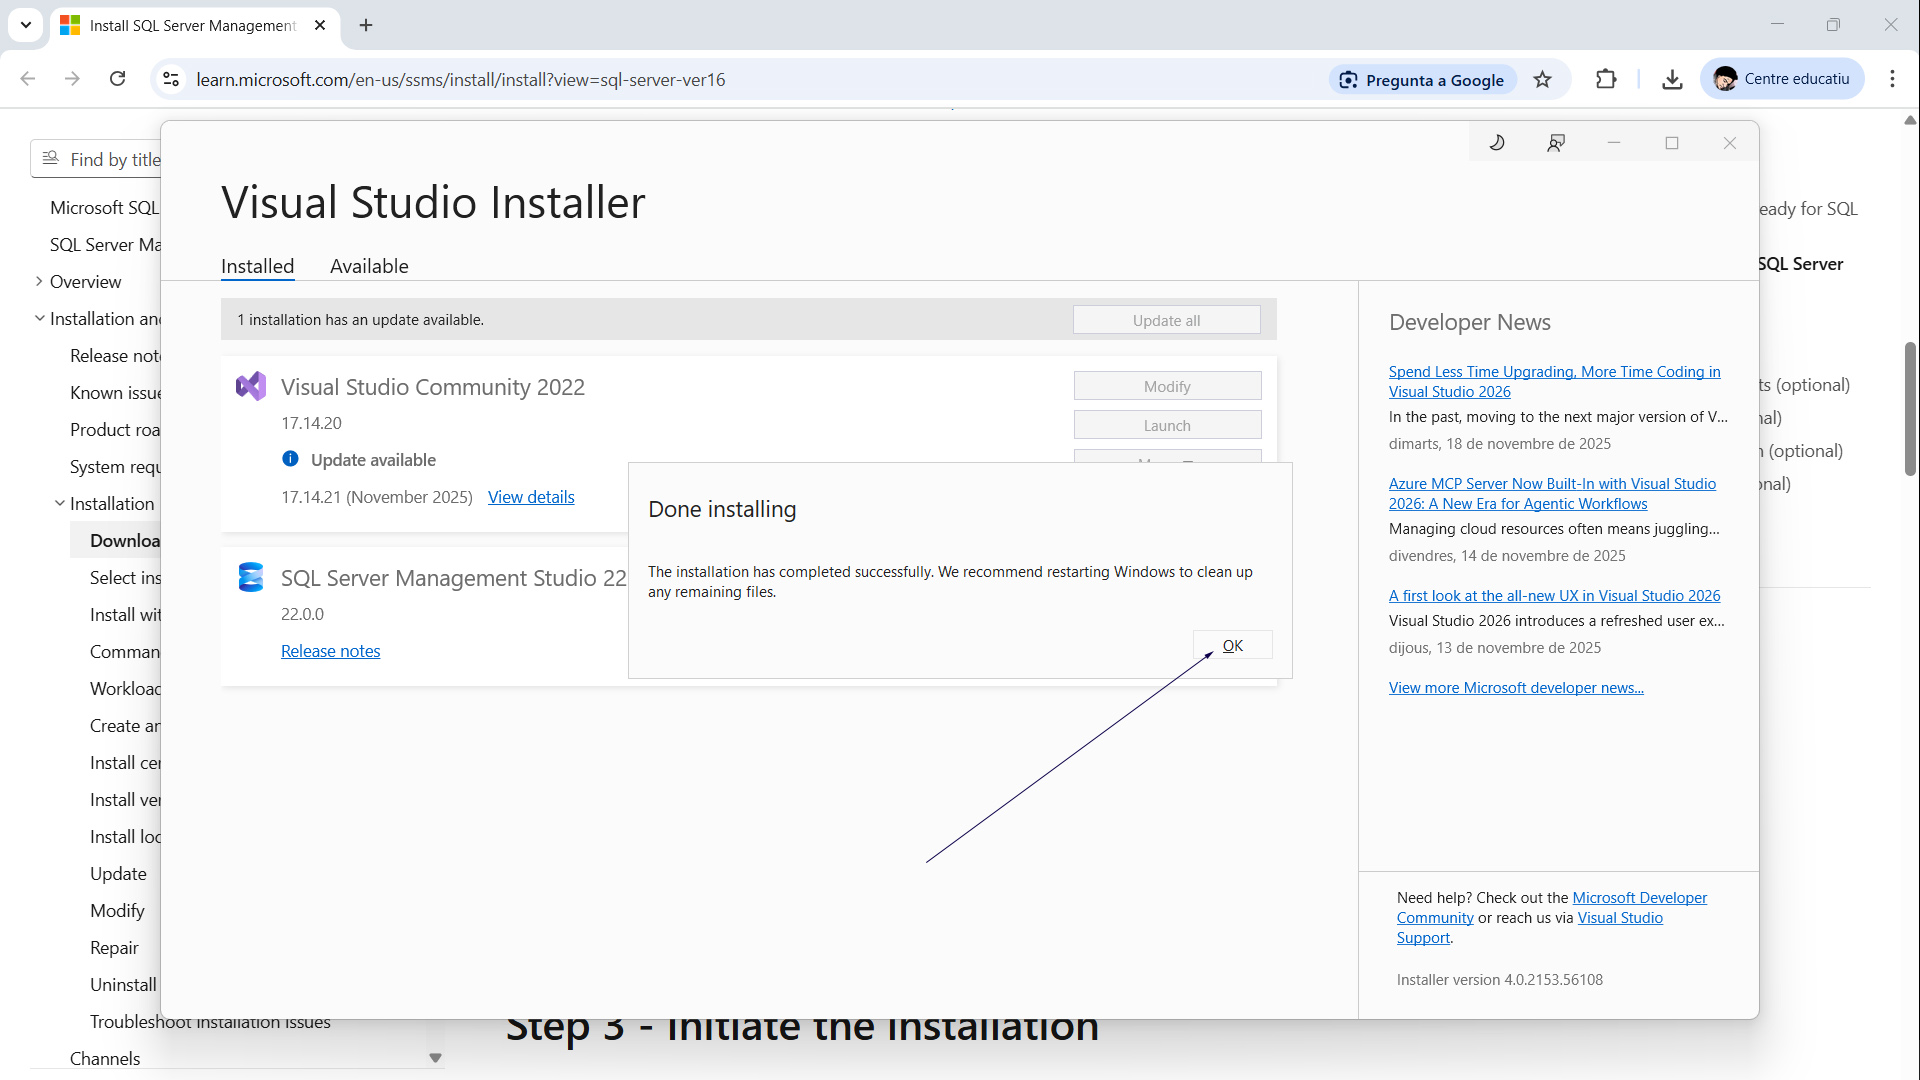Click the Find by title filter field
Screen dimensions: 1920x1080
click(110, 160)
